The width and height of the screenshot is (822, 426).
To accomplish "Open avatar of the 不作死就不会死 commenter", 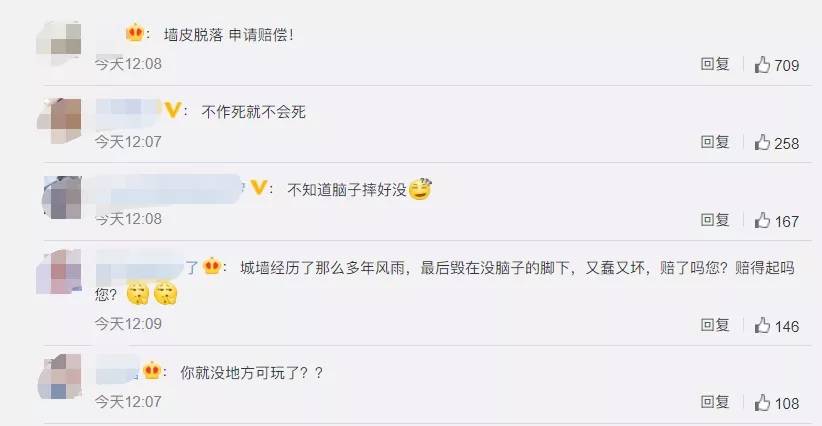I will (59, 121).
